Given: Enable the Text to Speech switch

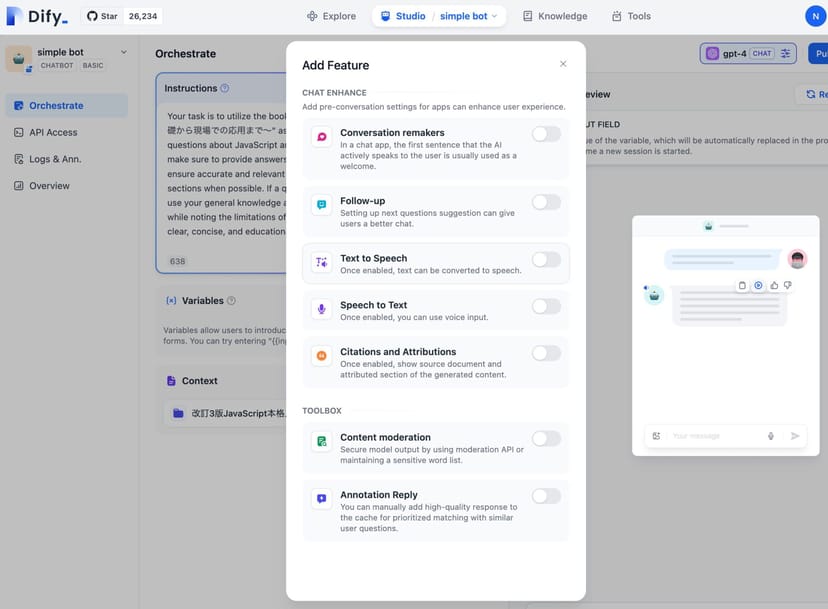Looking at the screenshot, I should pyautogui.click(x=546, y=260).
